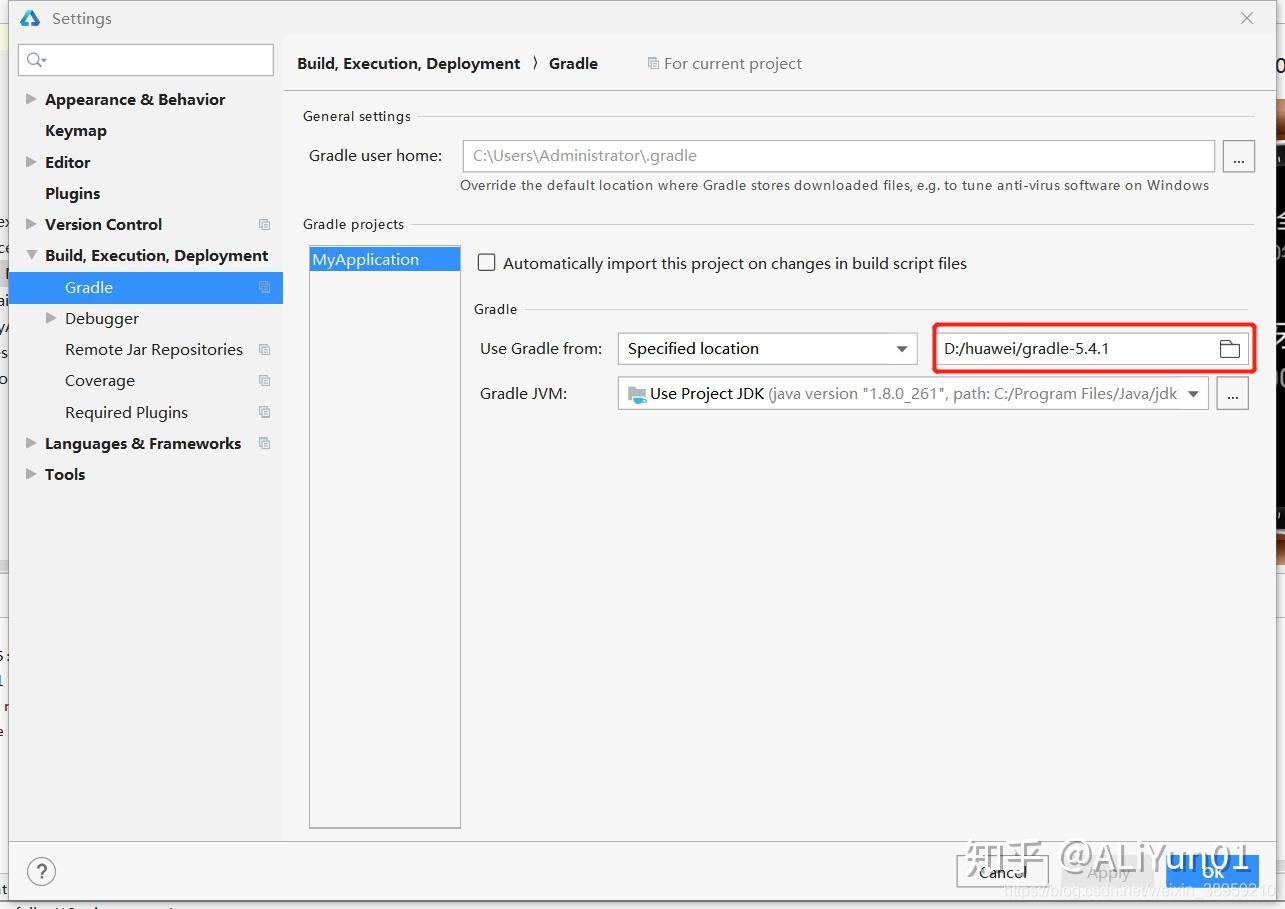Screen dimensions: 1285x909
Task: Click the Settings window app logo
Action: pyautogui.click(x=30, y=18)
